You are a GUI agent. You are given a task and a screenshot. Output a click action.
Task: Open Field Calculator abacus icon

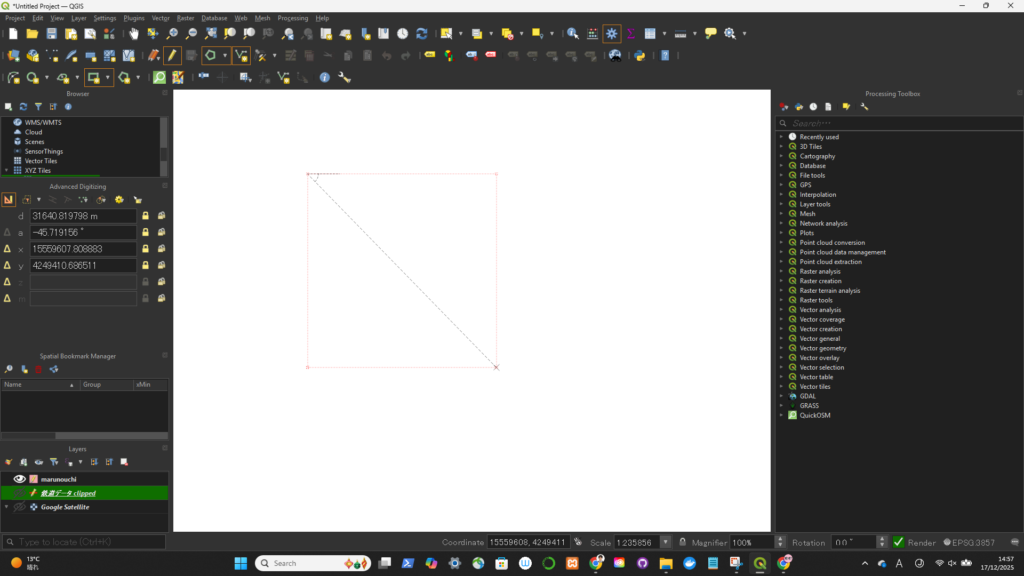pyautogui.click(x=592, y=33)
